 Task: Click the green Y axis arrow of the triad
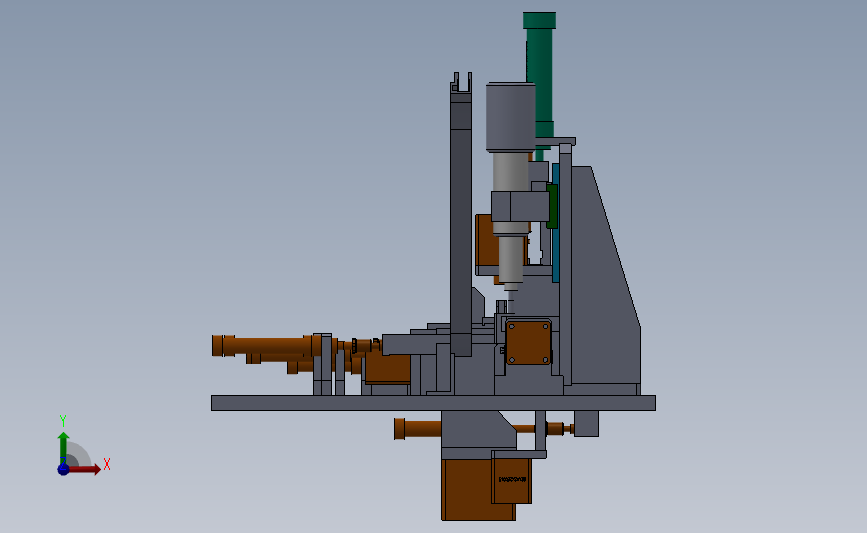tap(64, 447)
